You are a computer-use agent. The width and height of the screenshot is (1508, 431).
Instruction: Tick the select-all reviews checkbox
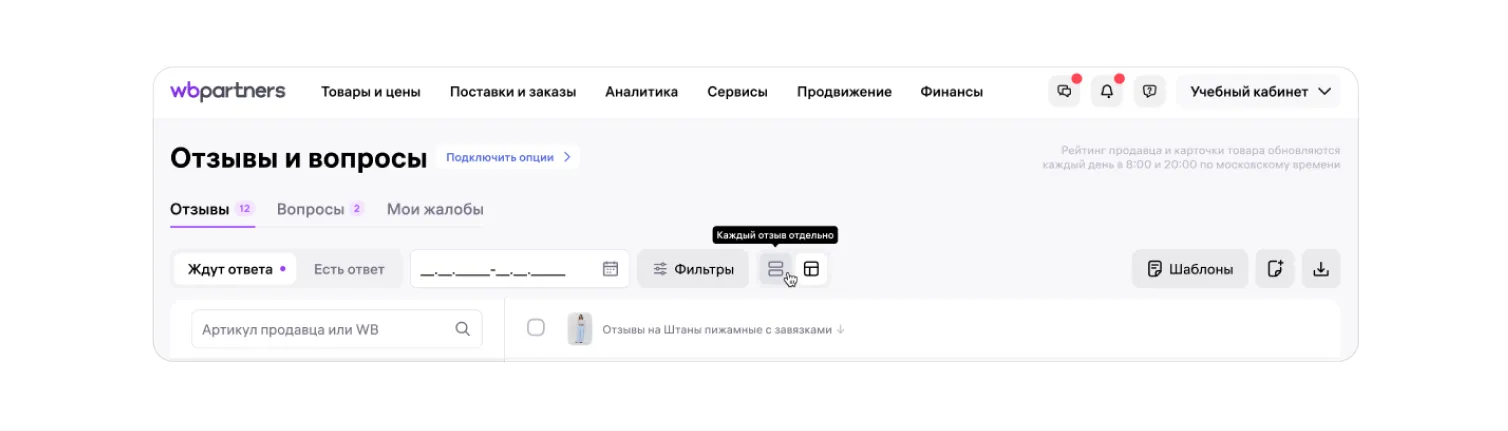click(x=536, y=328)
